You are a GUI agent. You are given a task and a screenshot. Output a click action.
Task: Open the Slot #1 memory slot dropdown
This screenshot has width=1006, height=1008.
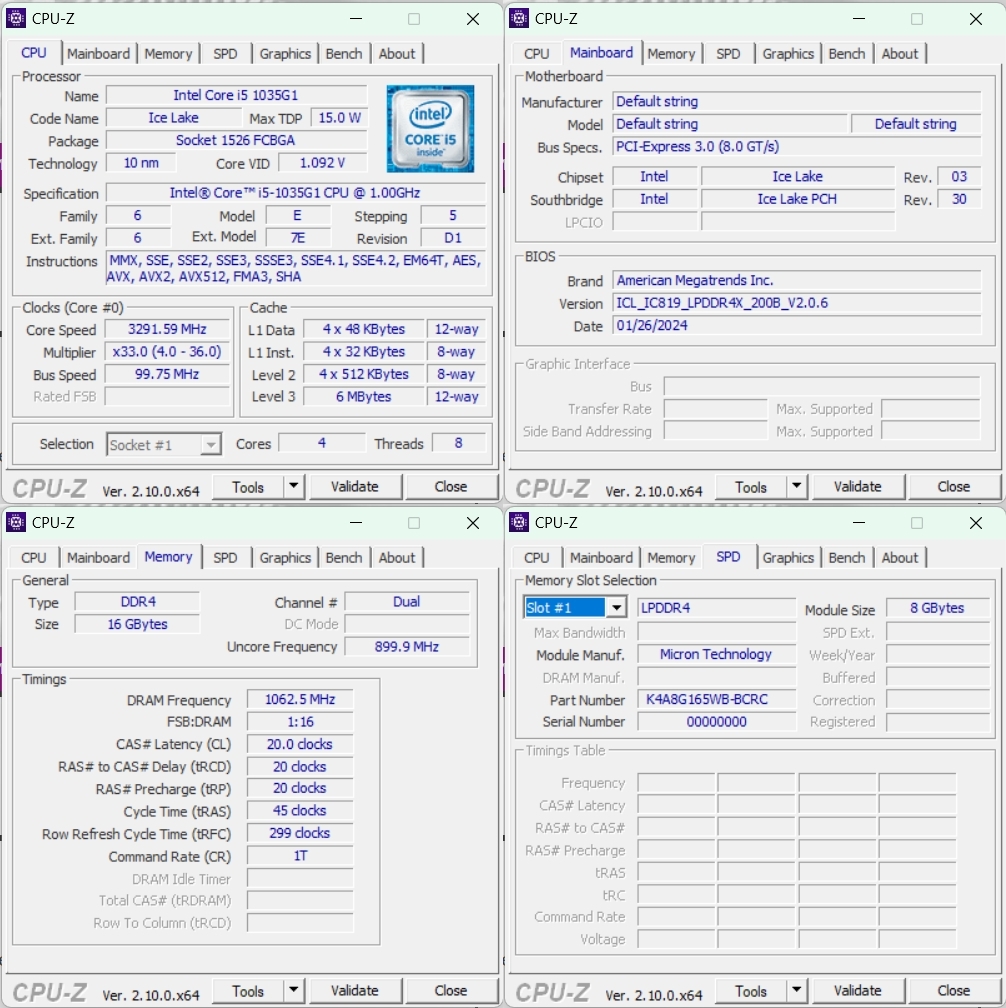click(x=616, y=608)
